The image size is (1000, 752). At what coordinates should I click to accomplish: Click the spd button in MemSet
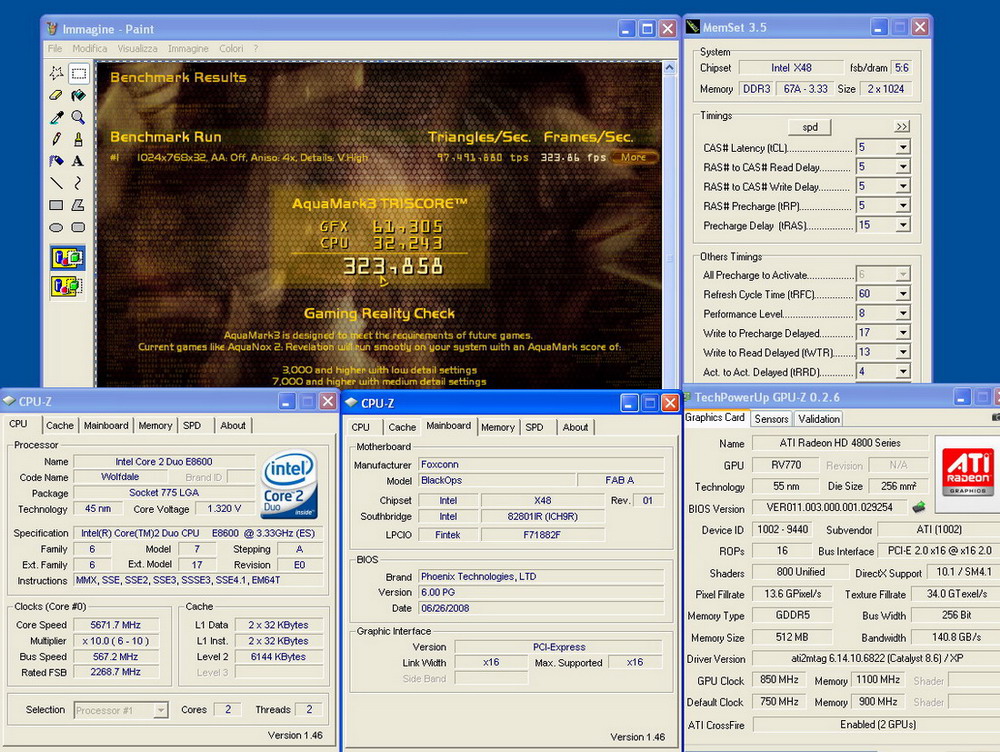pyautogui.click(x=810, y=127)
